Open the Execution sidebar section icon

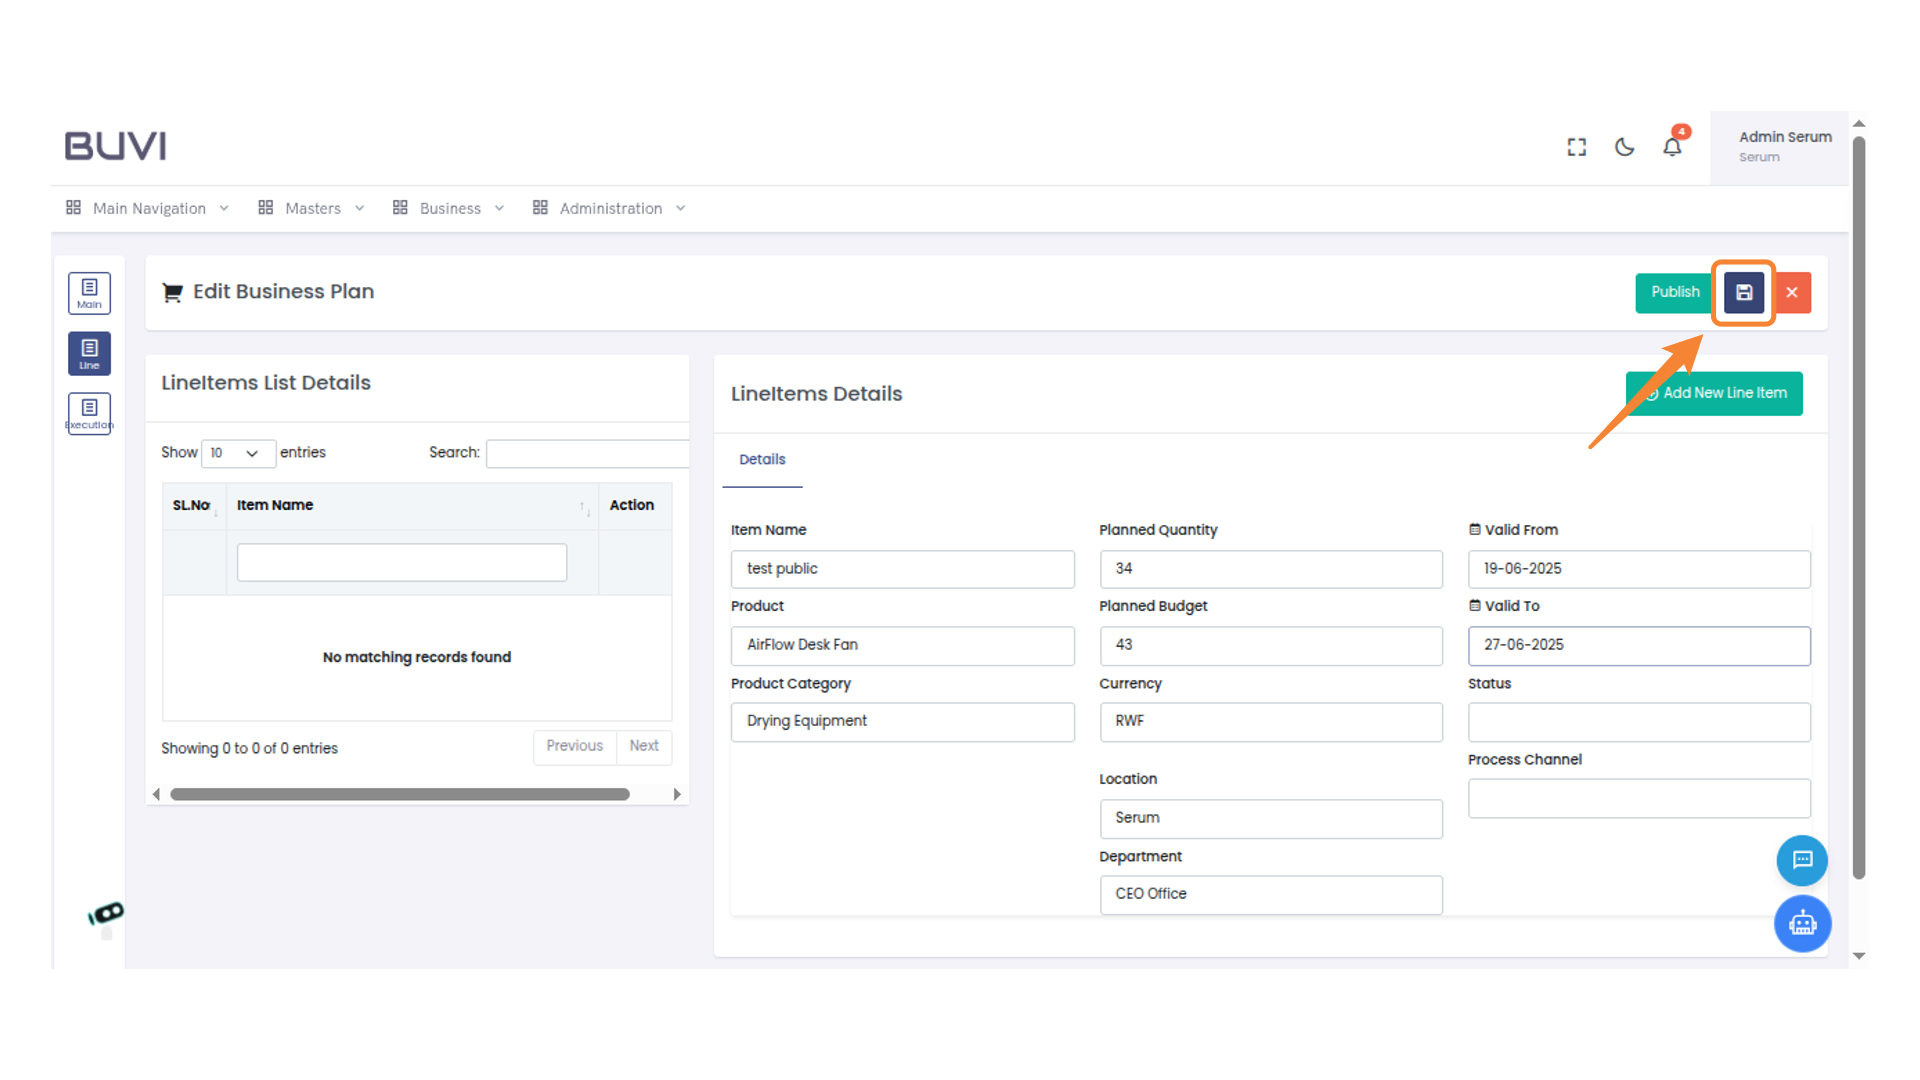(89, 413)
